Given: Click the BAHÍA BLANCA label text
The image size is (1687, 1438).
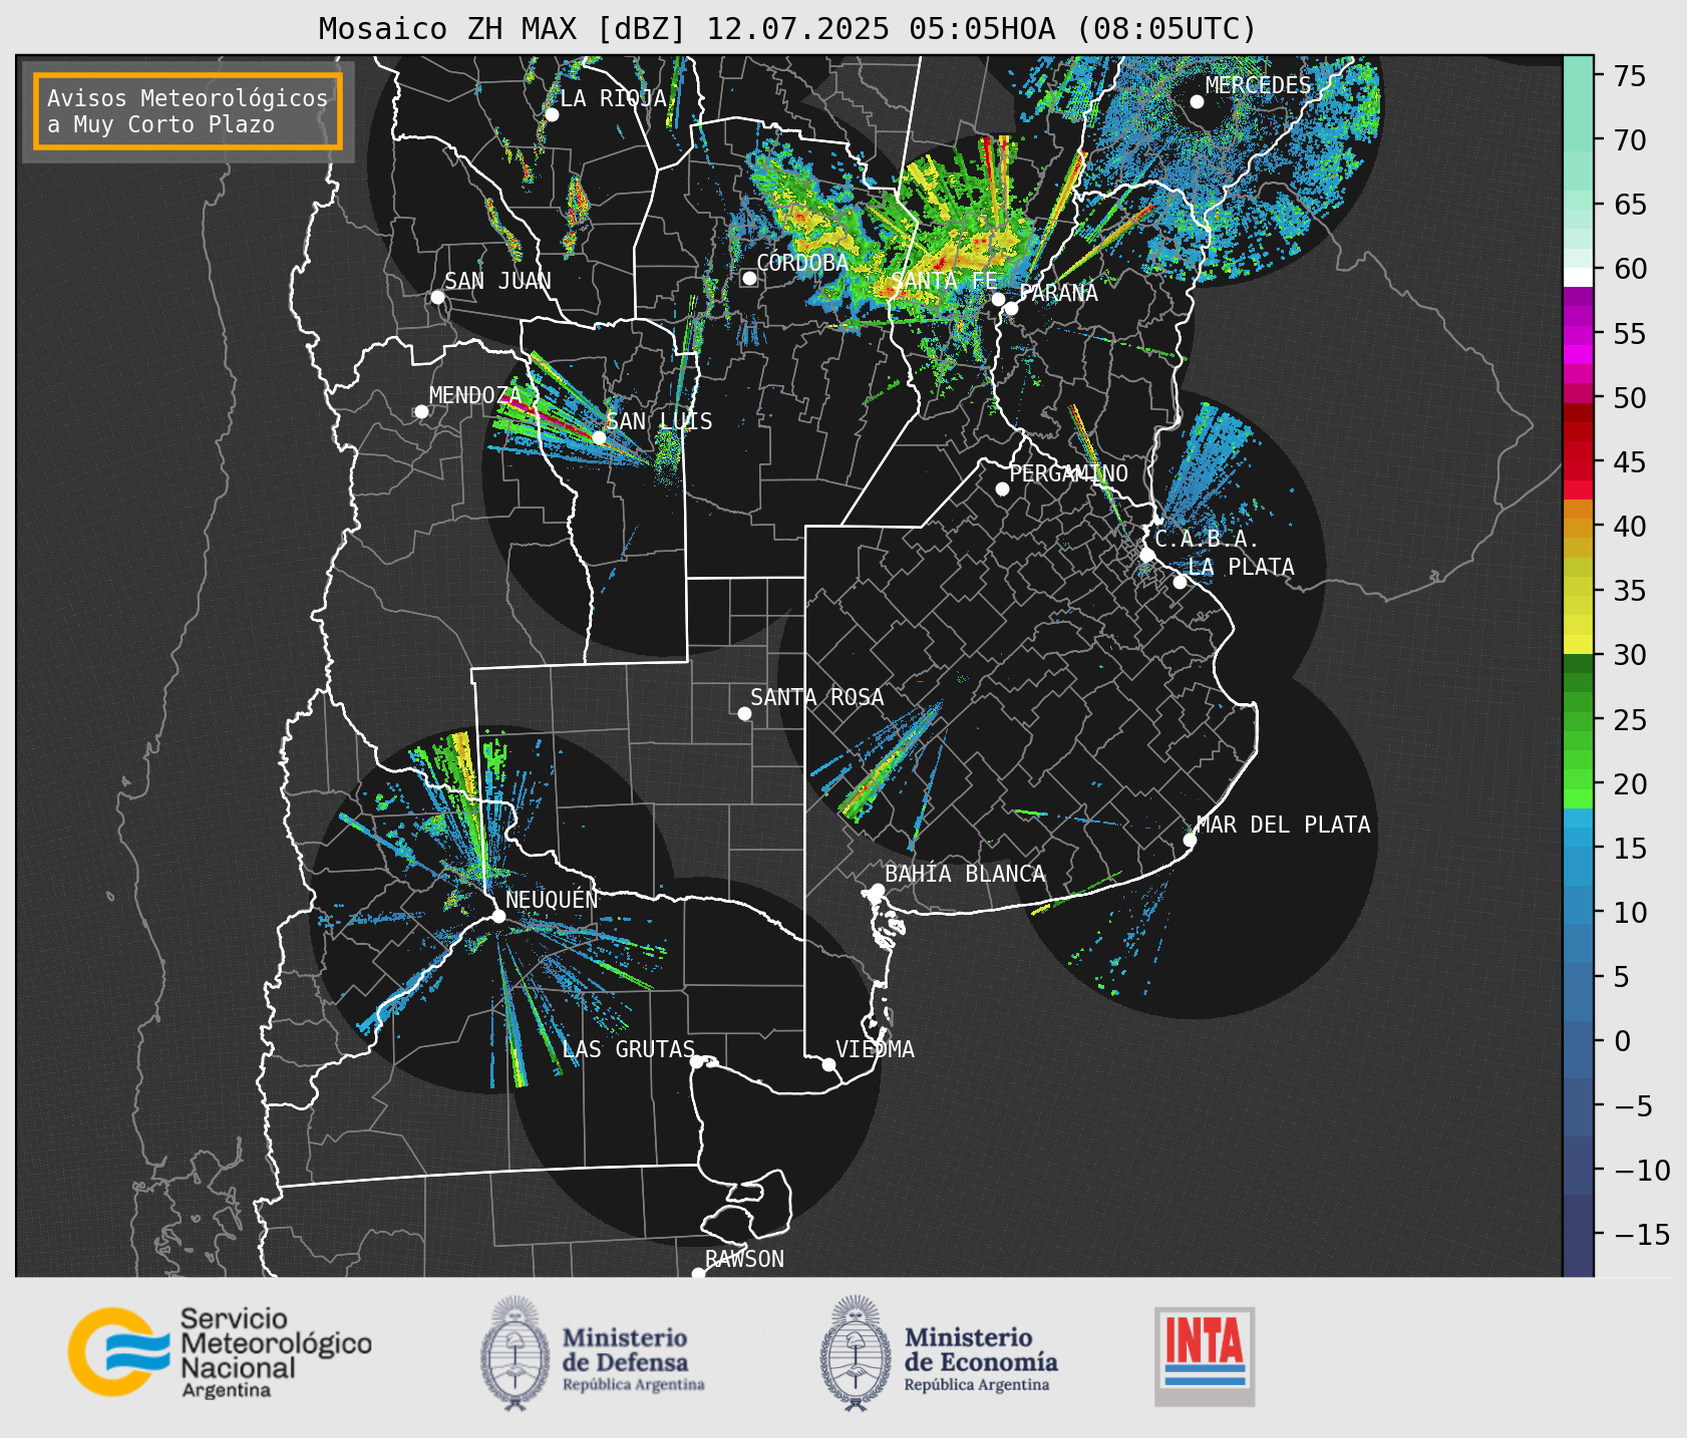Looking at the screenshot, I should [x=965, y=874].
